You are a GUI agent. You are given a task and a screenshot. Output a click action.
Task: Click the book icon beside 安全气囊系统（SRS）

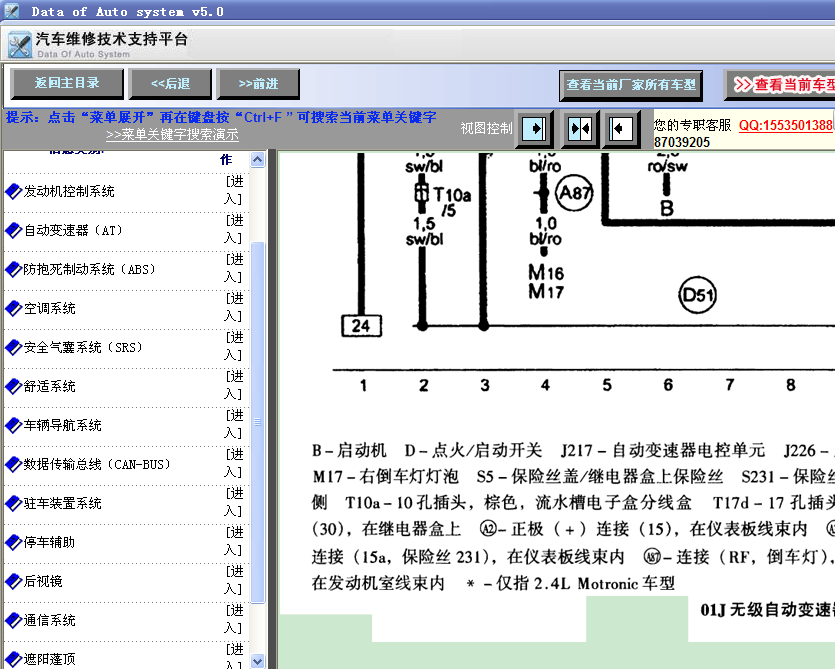pos(13,347)
